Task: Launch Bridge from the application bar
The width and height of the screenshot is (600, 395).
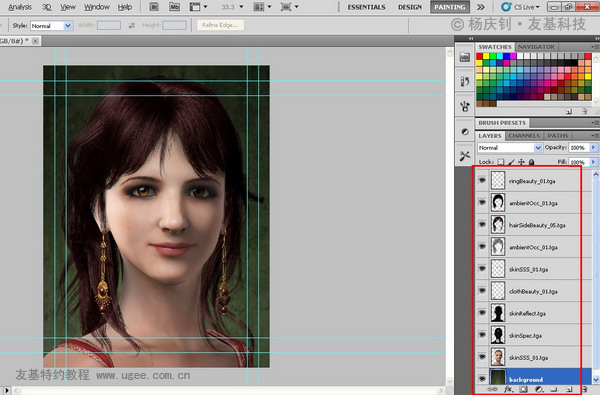Action: pos(154,7)
